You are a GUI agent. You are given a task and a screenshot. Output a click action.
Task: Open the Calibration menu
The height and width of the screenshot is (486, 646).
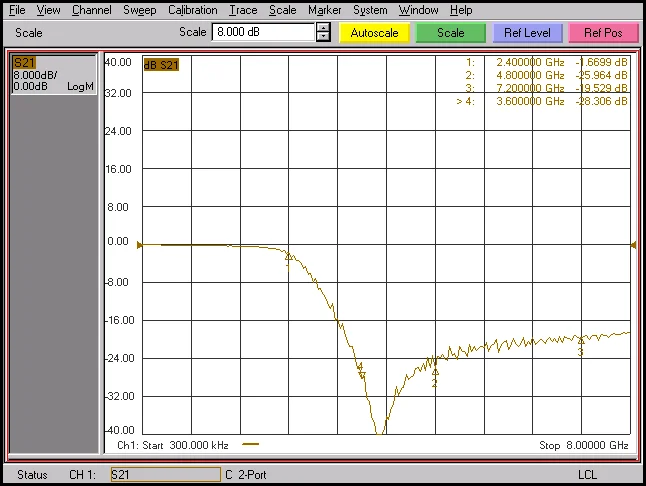click(192, 10)
